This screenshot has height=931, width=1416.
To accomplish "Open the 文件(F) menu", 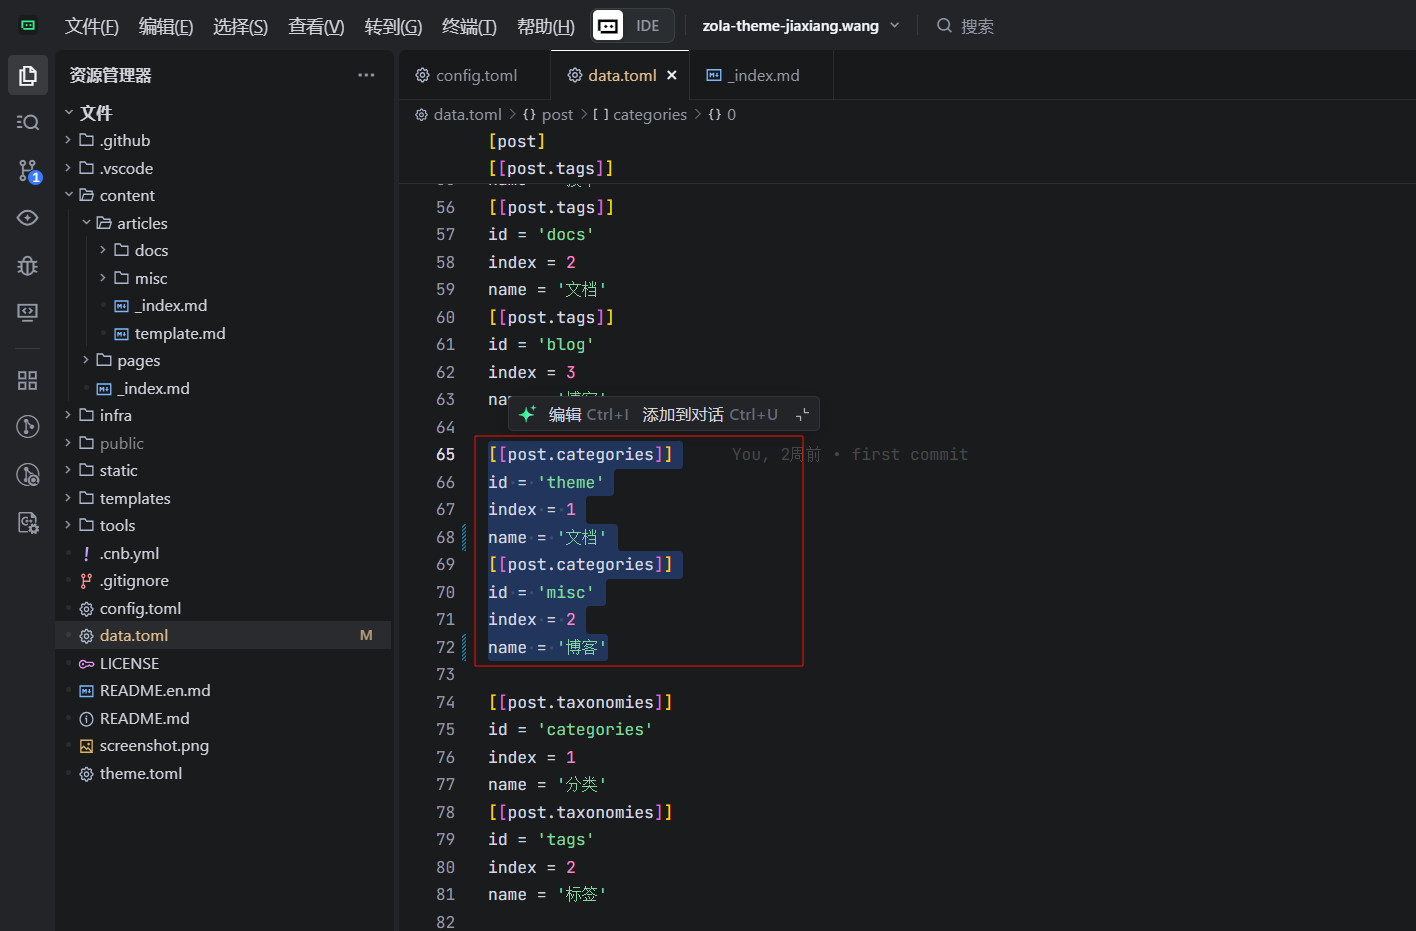I will tap(92, 26).
